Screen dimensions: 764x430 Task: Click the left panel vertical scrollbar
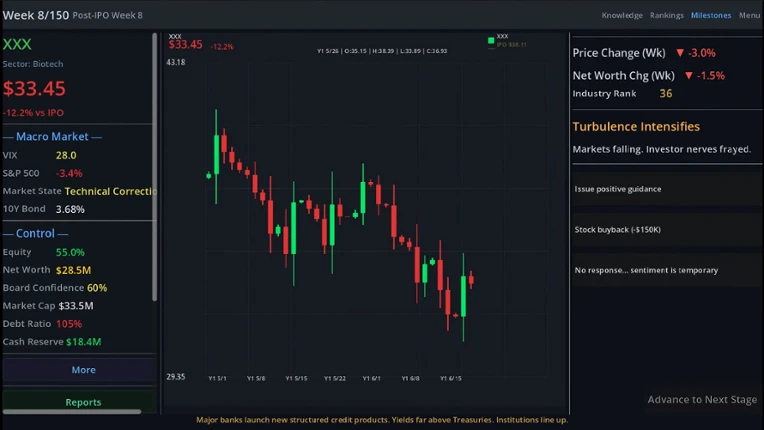pos(154,167)
